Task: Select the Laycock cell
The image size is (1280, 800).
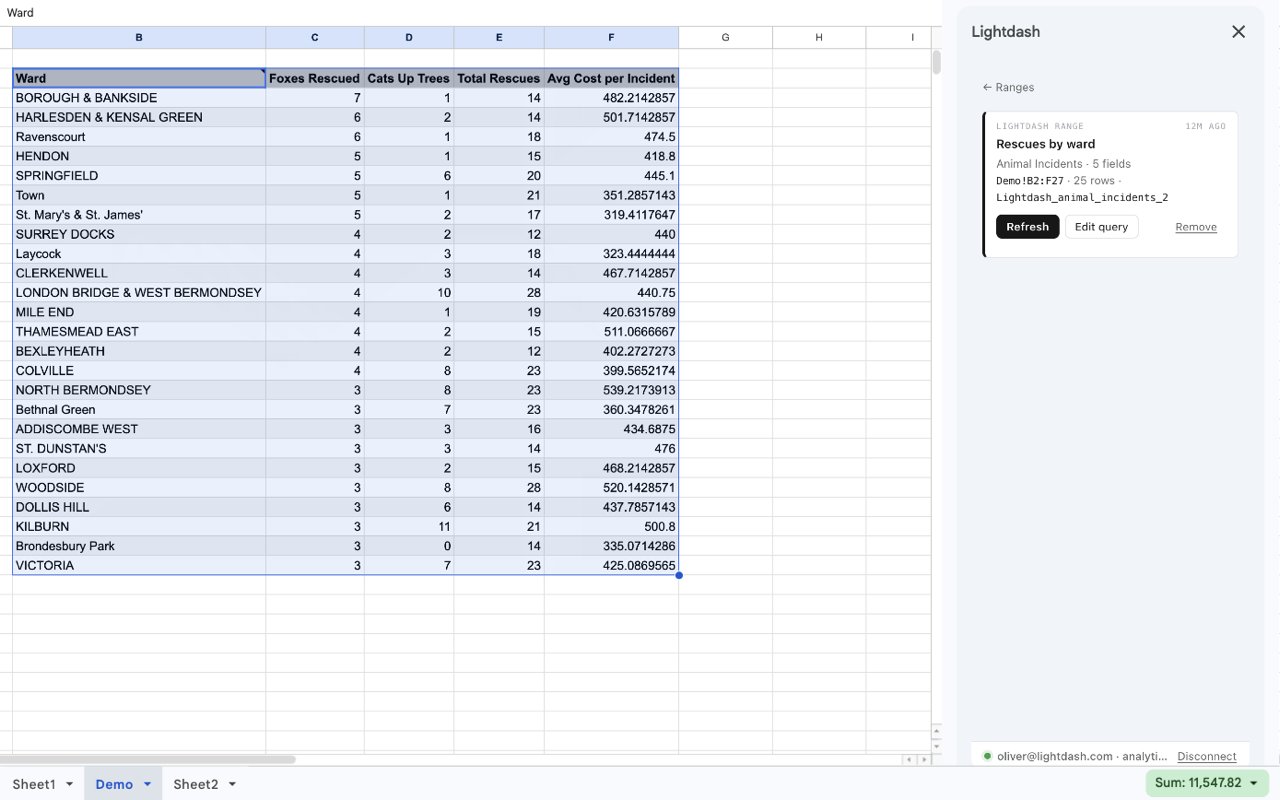Action: pyautogui.click(x=139, y=254)
